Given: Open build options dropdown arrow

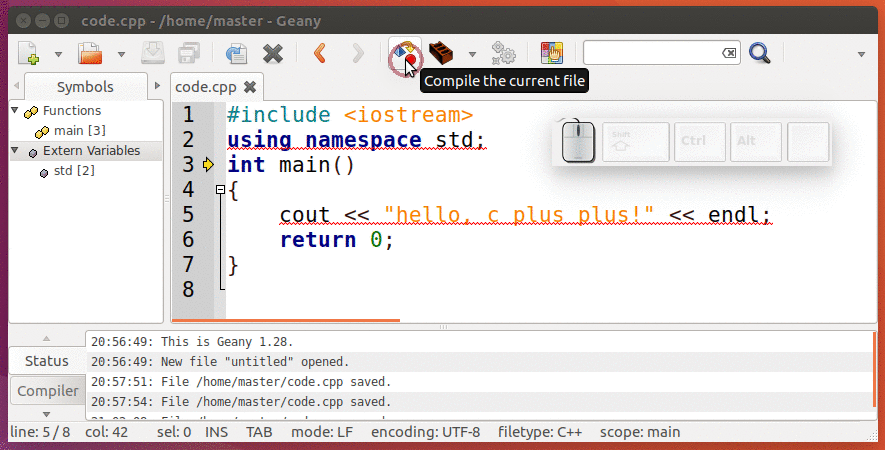Looking at the screenshot, I should (x=472, y=54).
